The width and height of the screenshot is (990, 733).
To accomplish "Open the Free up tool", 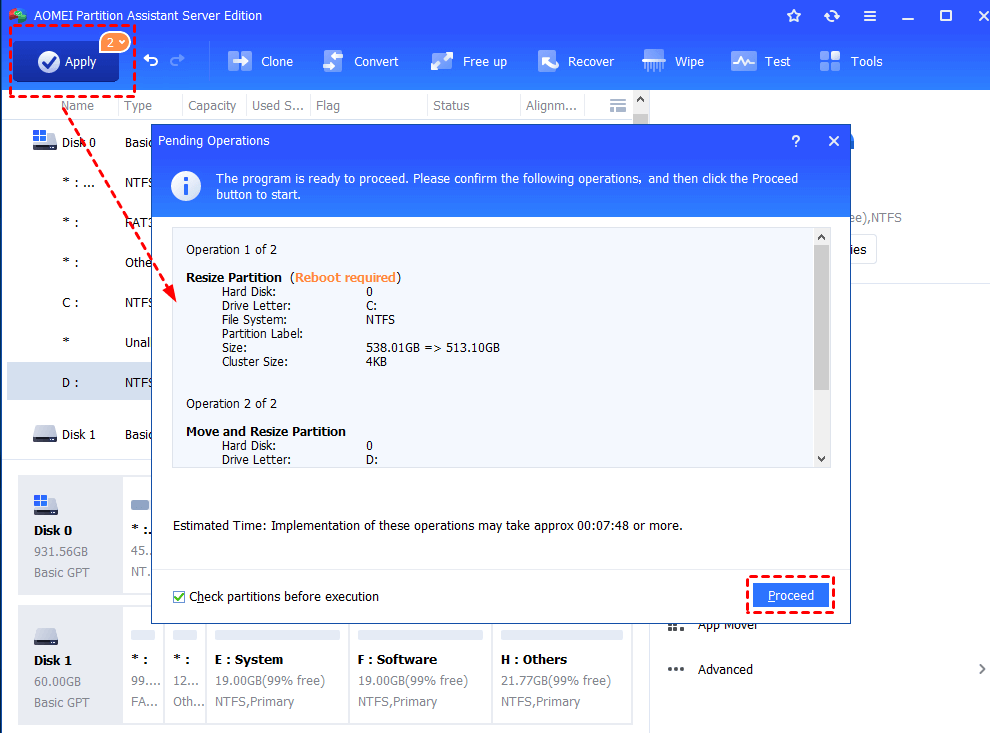I will click(x=468, y=61).
